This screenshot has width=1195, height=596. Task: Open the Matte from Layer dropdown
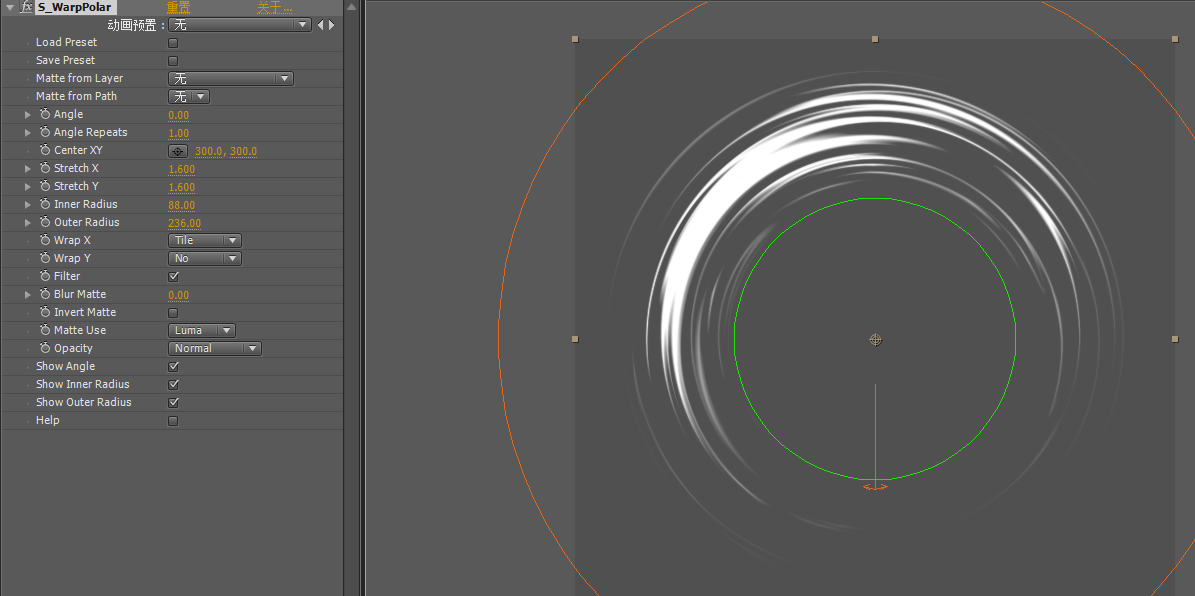(x=230, y=79)
